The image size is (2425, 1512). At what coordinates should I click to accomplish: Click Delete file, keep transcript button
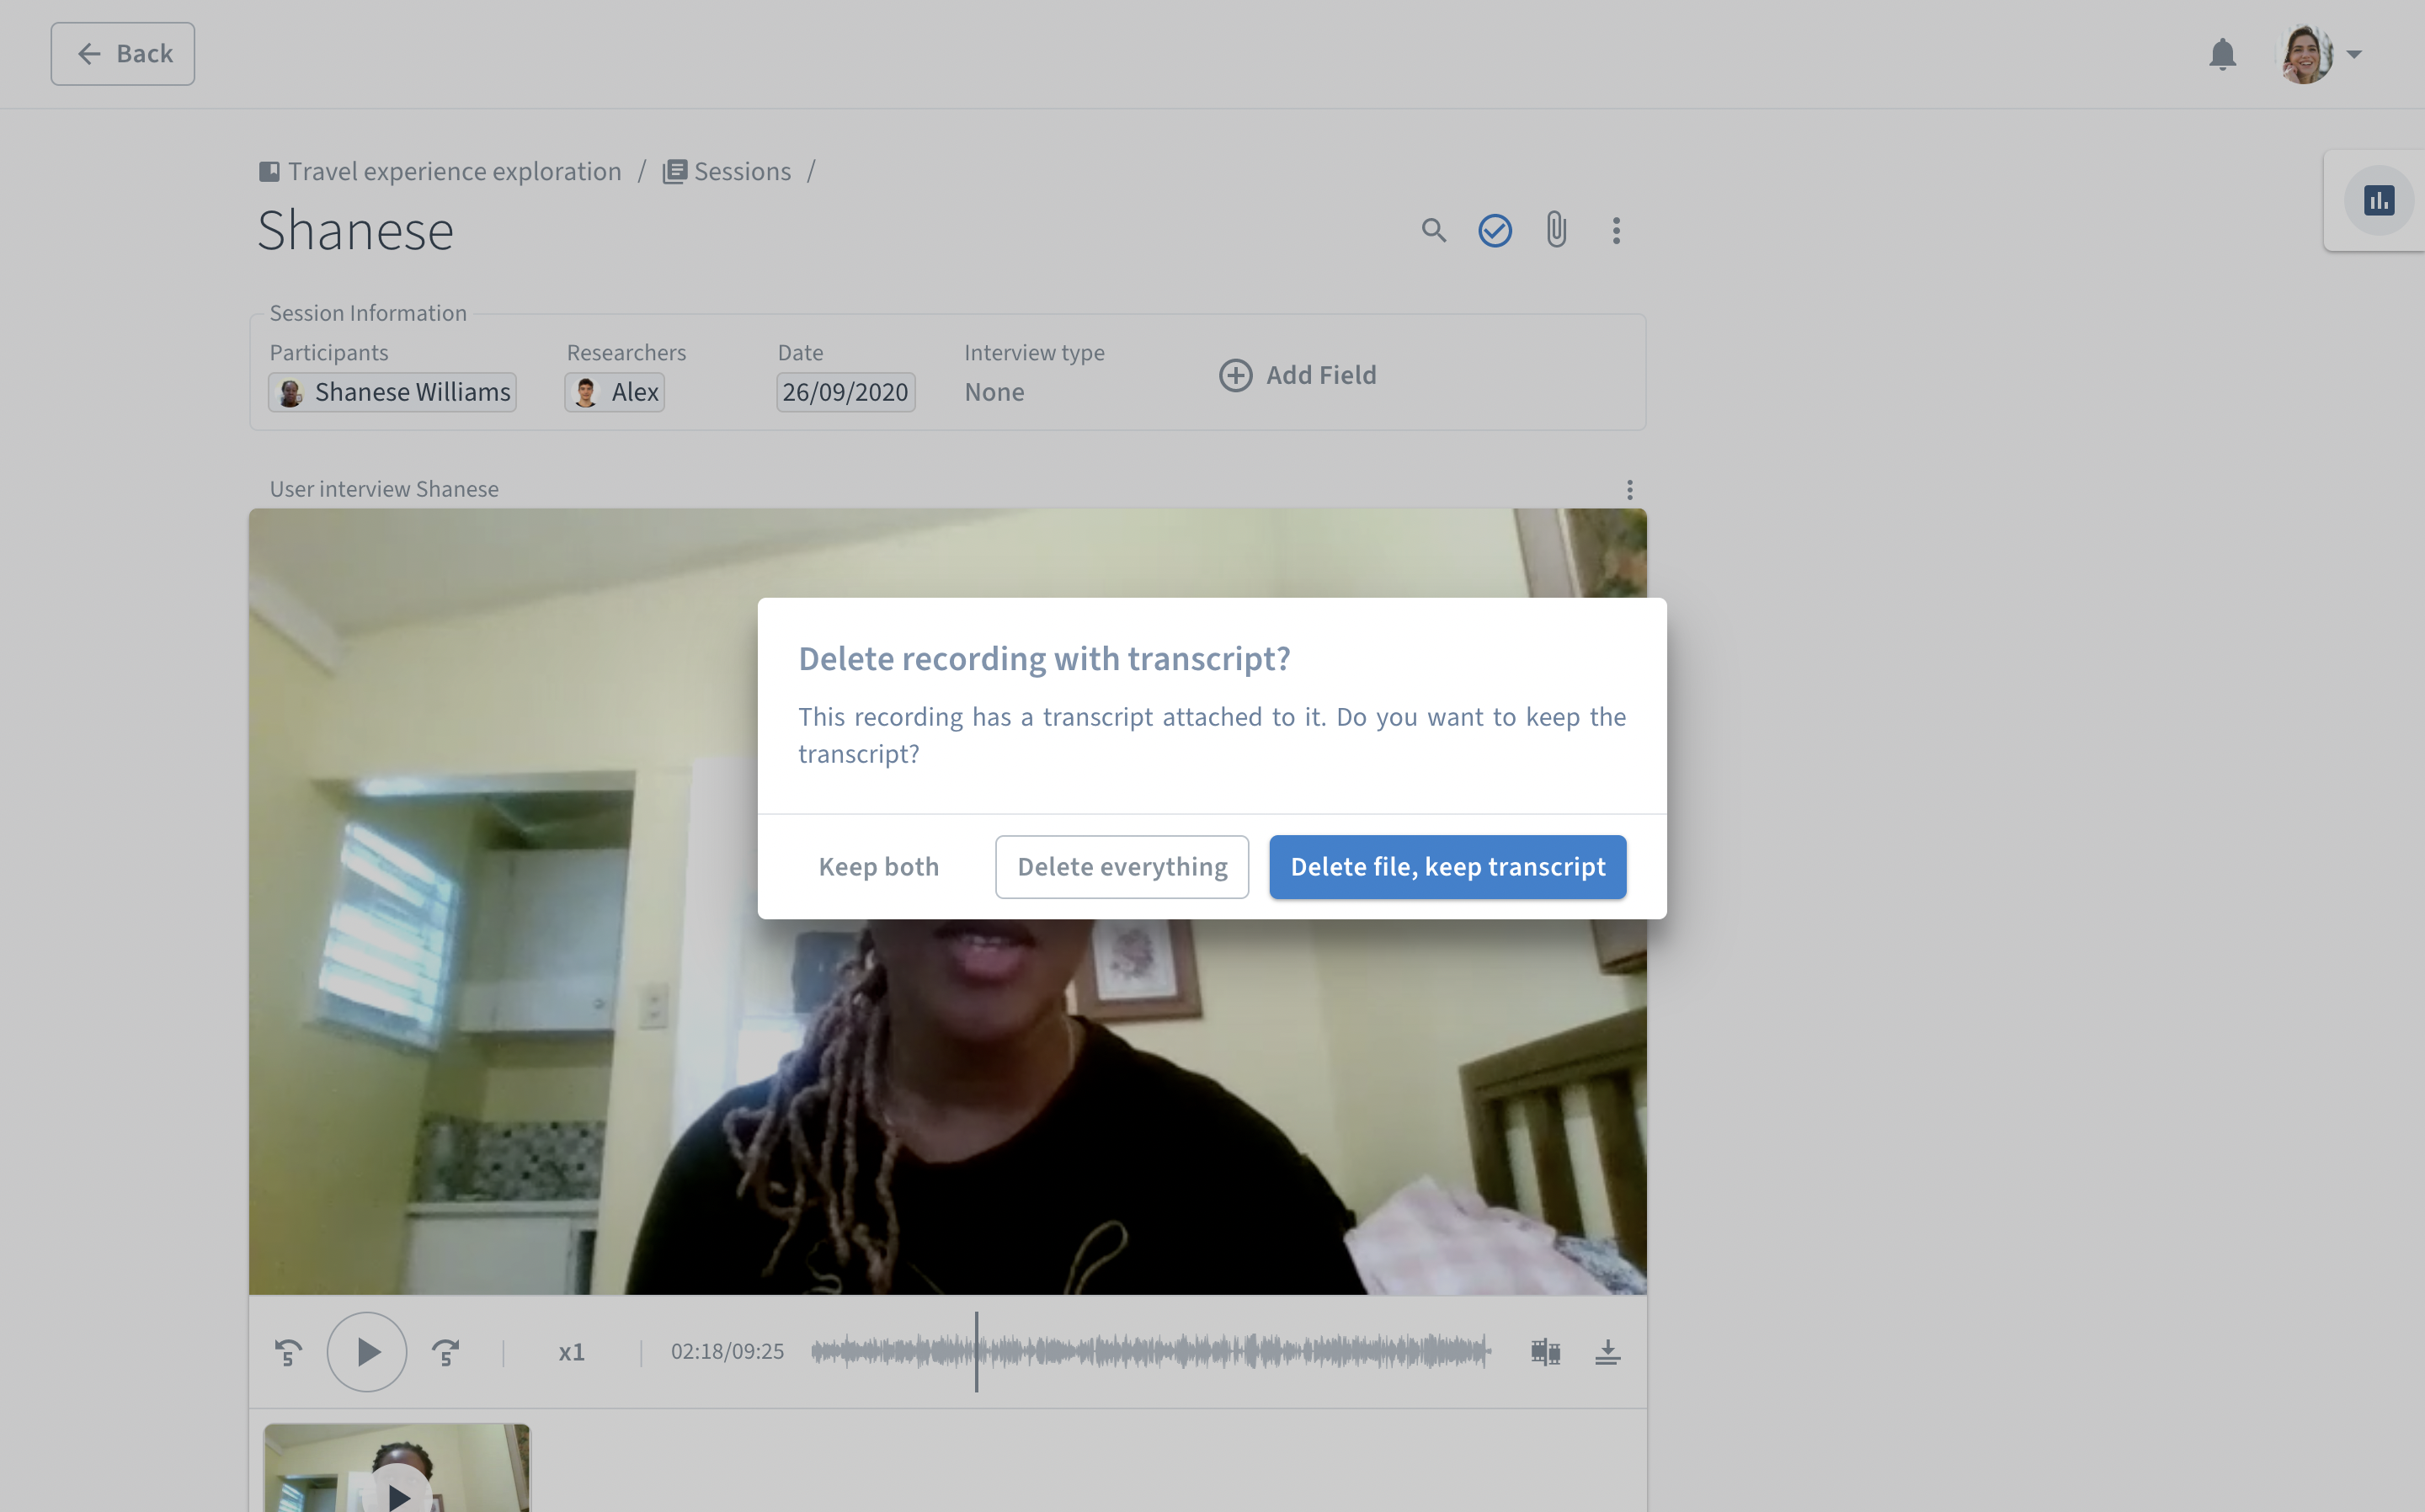1447,866
